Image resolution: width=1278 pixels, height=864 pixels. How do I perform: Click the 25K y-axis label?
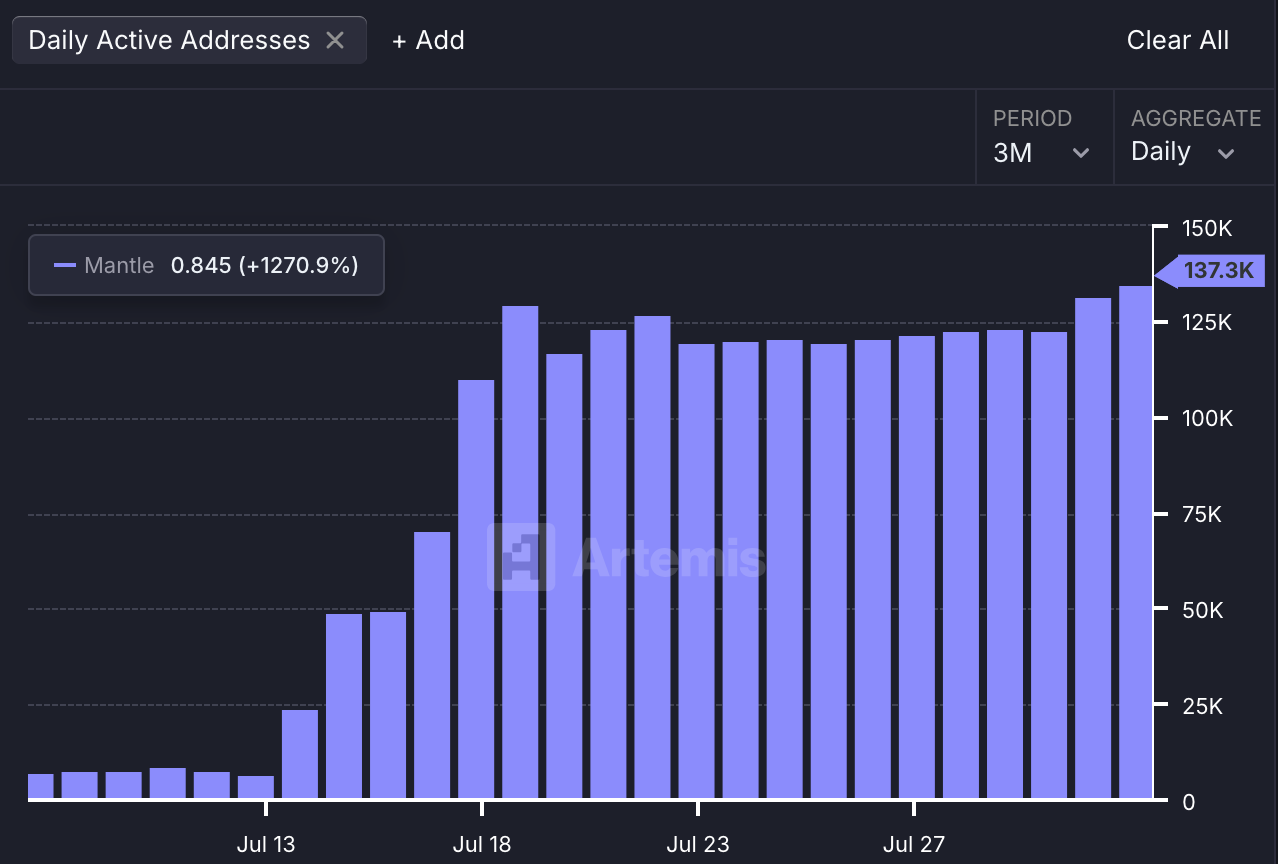[x=1203, y=706]
